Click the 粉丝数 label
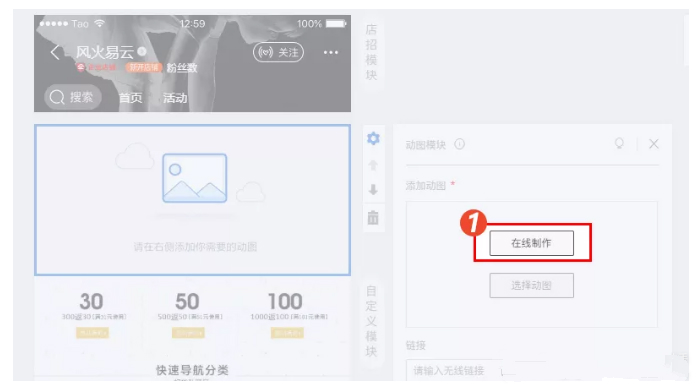 click(x=182, y=68)
